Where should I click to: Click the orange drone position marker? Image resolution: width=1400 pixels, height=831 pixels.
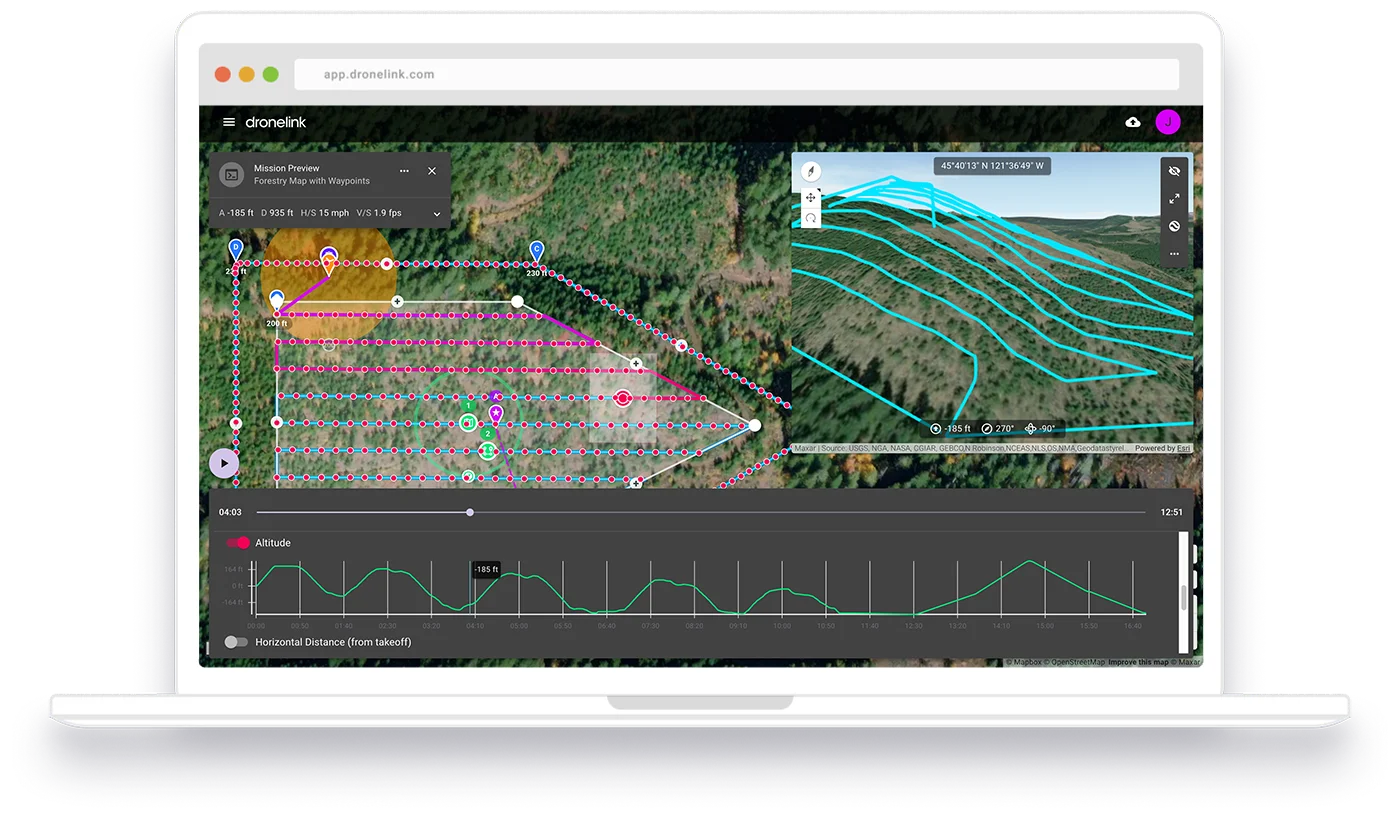click(328, 265)
